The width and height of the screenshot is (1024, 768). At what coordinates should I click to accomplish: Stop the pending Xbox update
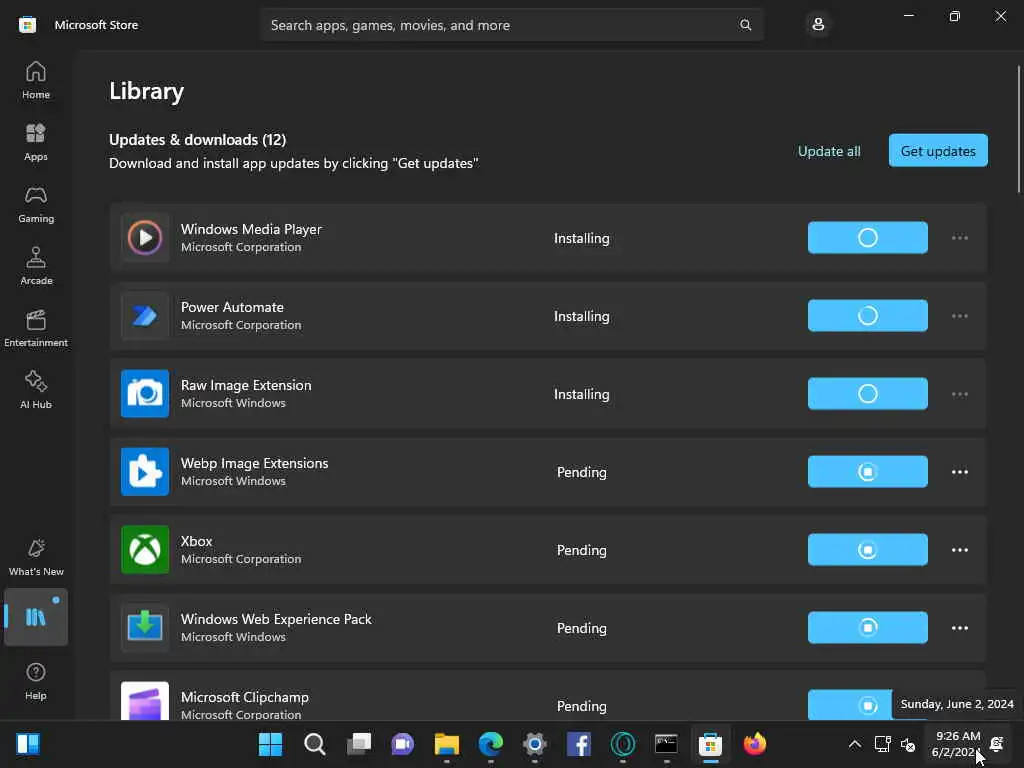(867, 550)
